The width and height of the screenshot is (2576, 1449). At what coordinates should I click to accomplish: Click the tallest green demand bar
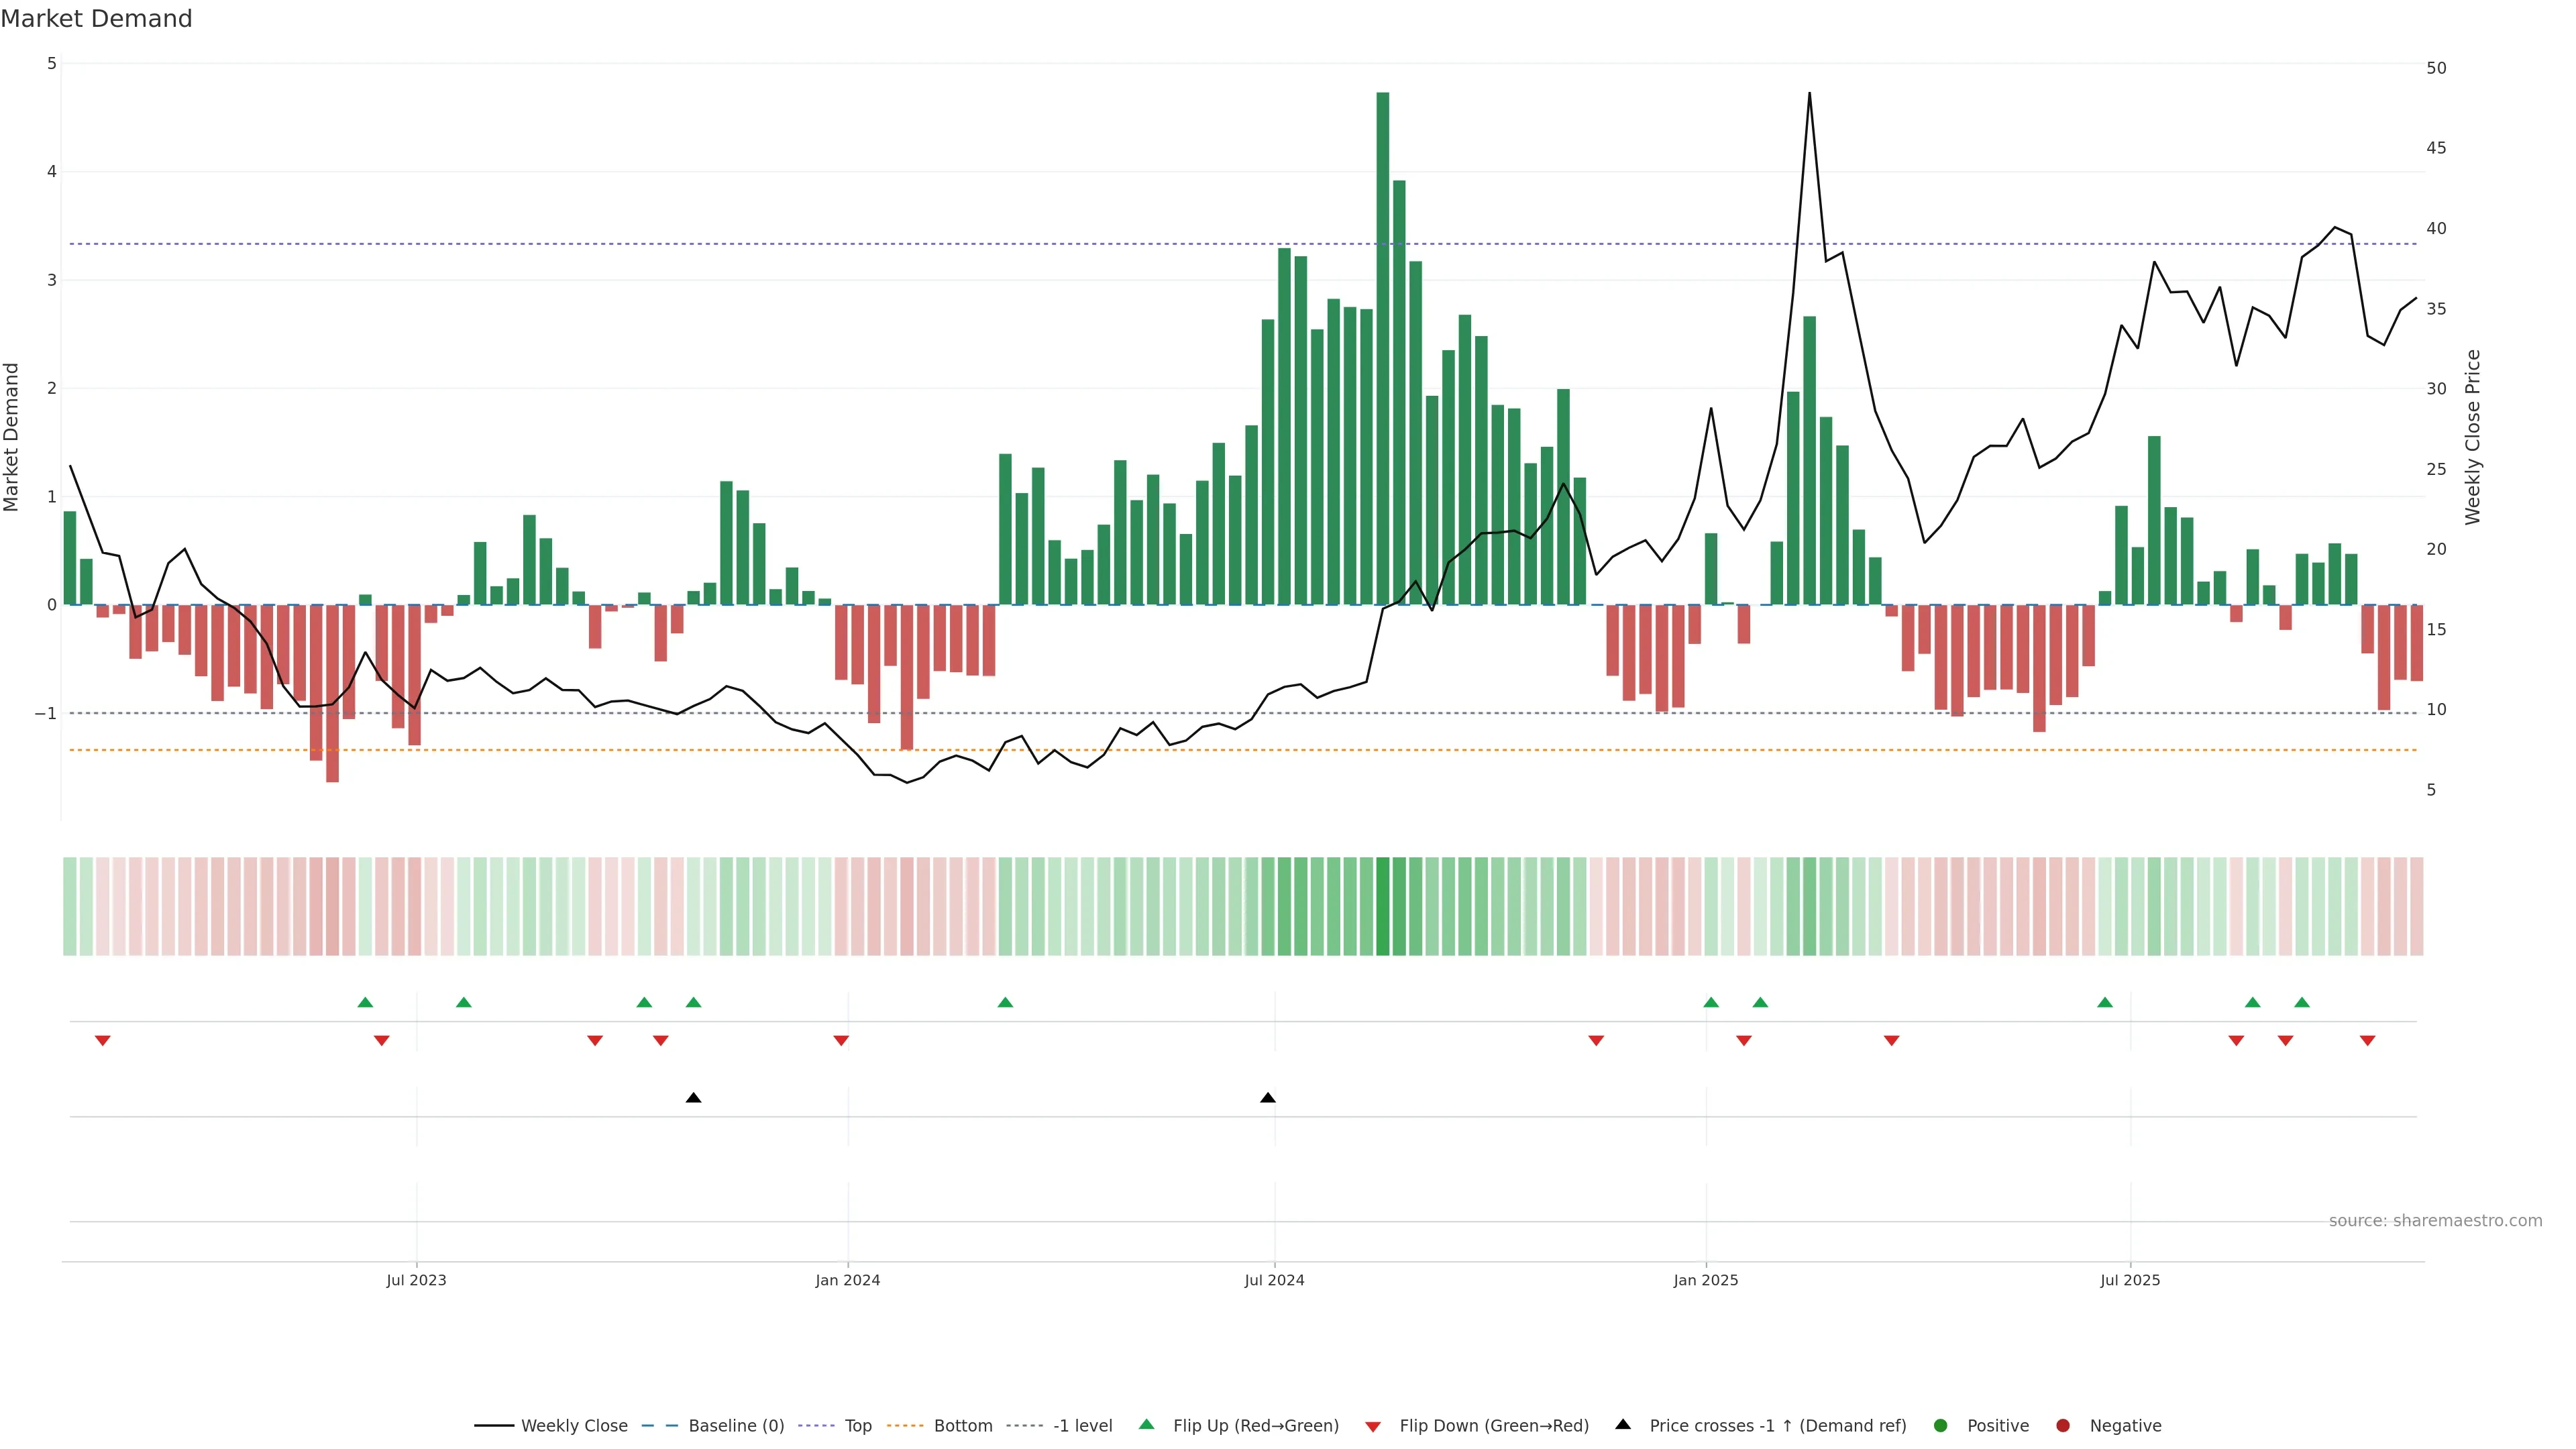pos(1383,350)
